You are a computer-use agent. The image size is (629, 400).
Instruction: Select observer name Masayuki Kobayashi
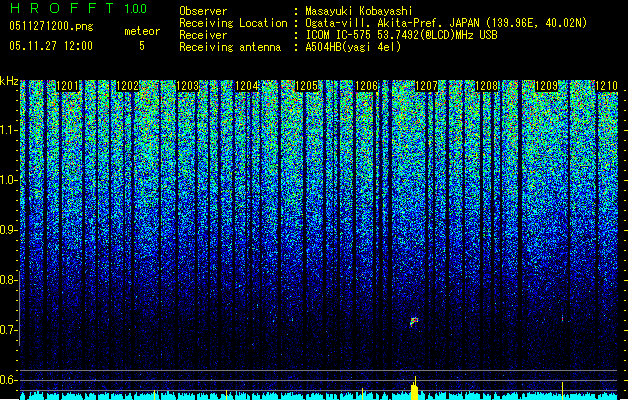(359, 11)
